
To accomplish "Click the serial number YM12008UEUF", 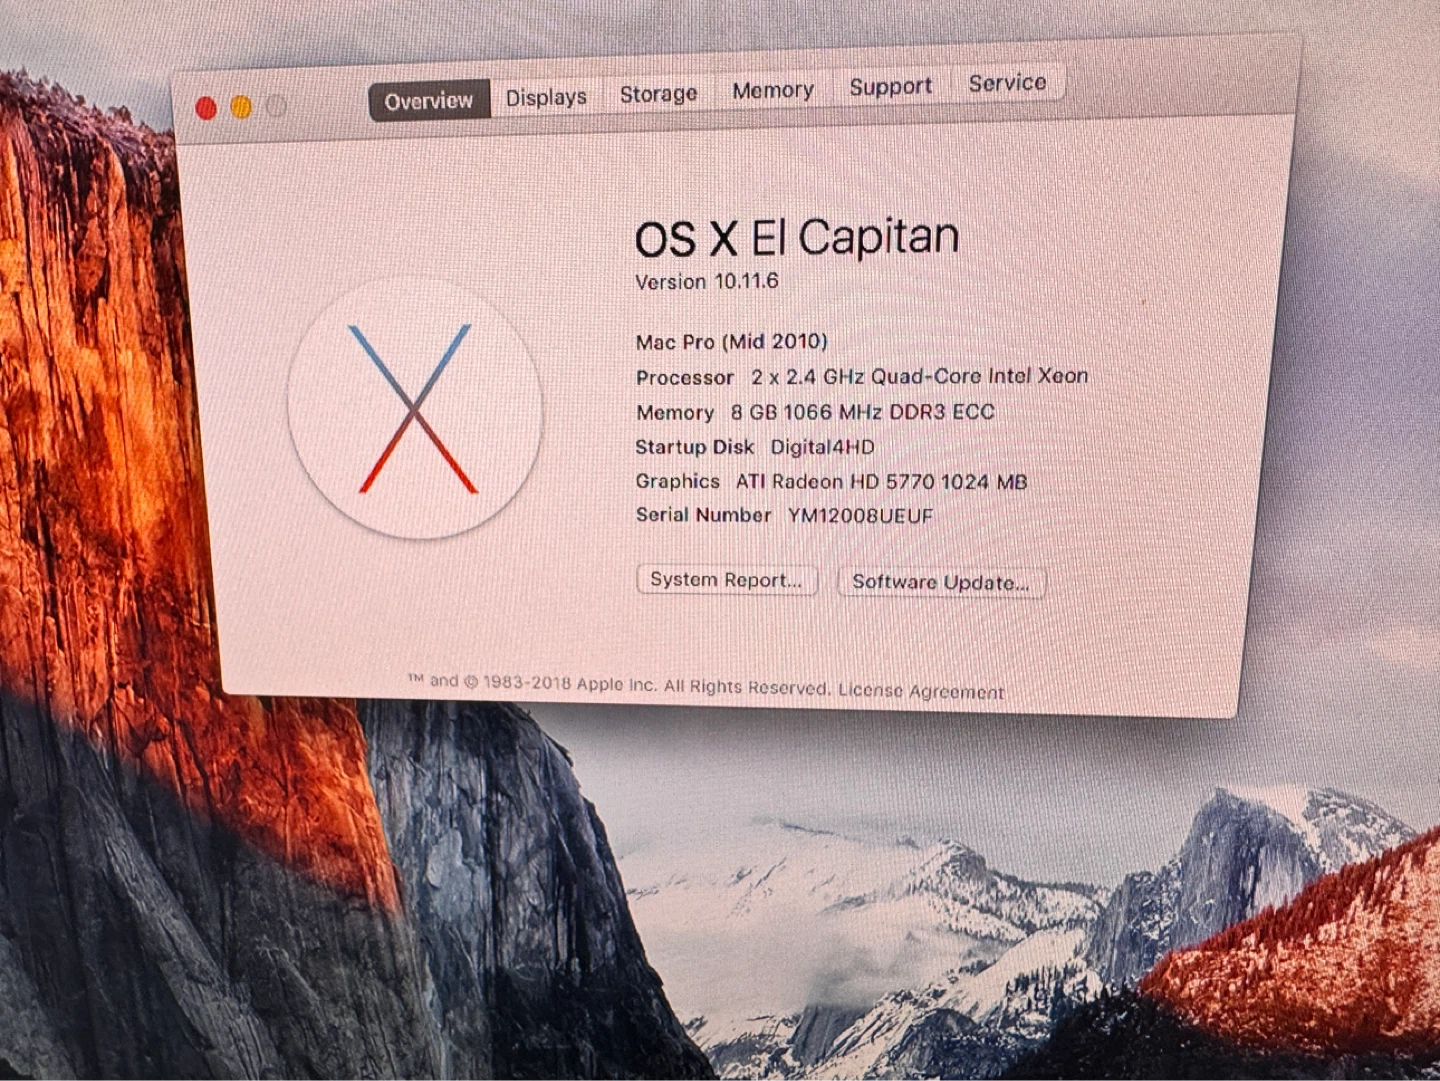I will coord(860,516).
